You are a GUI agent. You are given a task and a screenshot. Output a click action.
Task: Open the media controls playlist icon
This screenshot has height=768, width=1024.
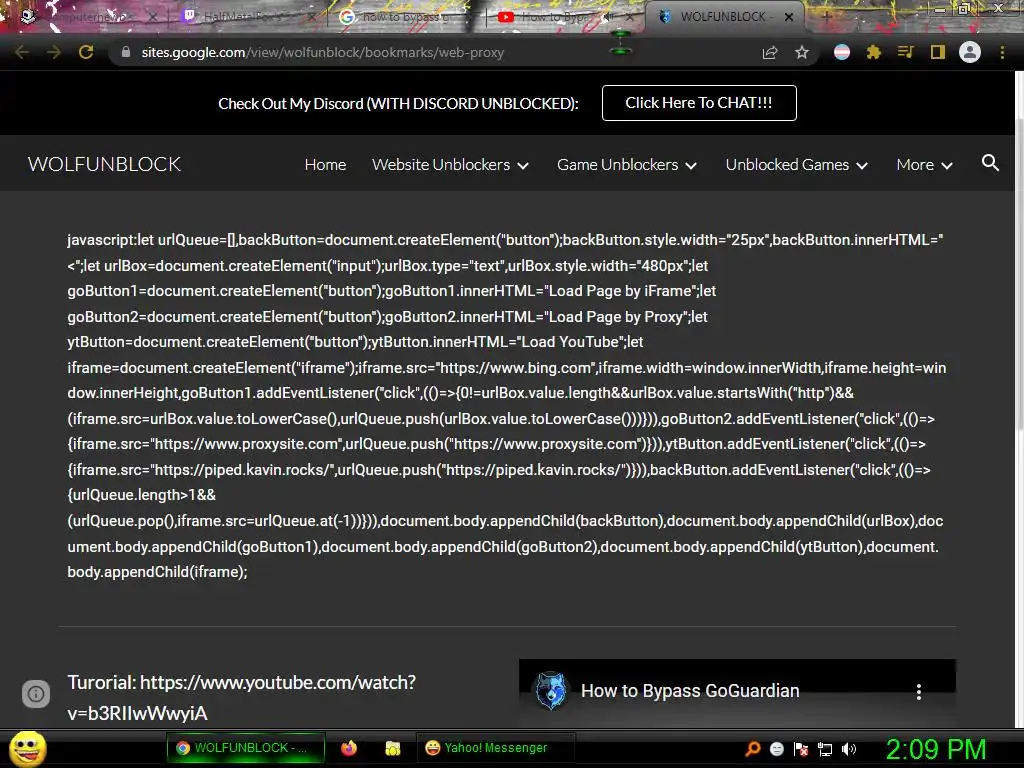tap(905, 52)
